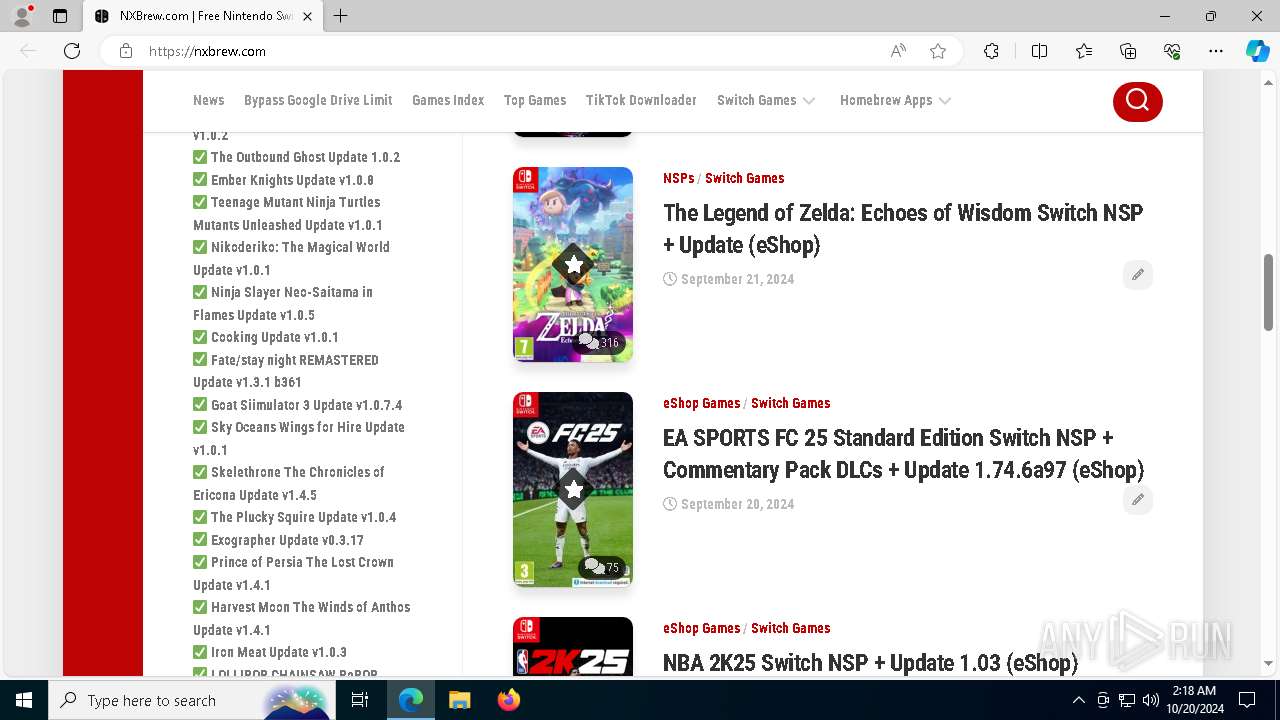Open the tab actions menu icon
Viewport: 1280px width, 720px height.
coord(60,16)
